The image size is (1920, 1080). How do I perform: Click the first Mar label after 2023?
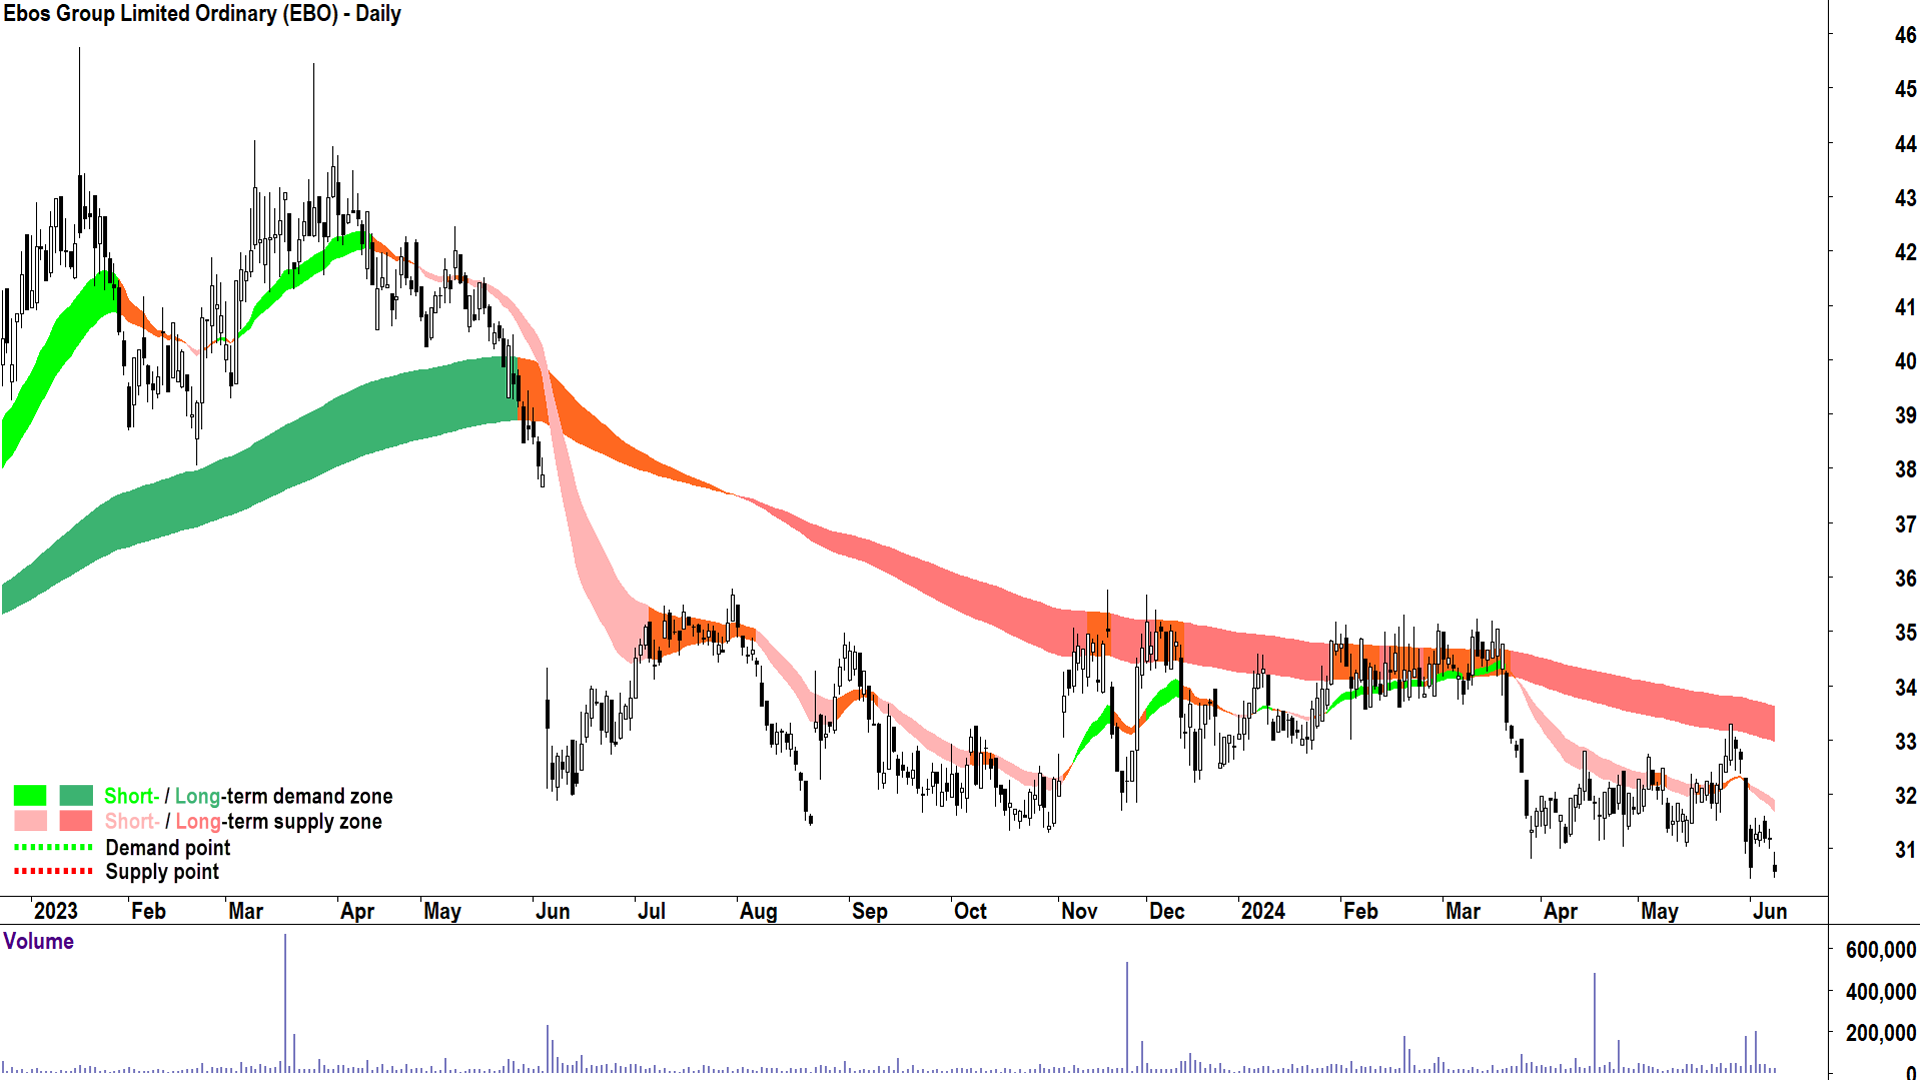(246, 911)
